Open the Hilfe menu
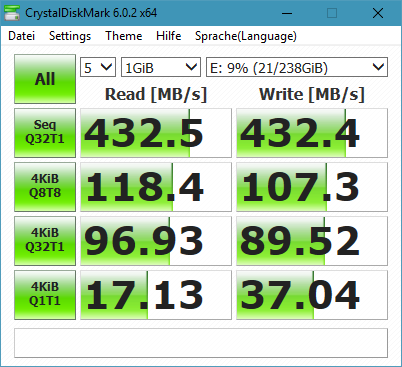Screen dimensions: 402x367 (x=169, y=36)
